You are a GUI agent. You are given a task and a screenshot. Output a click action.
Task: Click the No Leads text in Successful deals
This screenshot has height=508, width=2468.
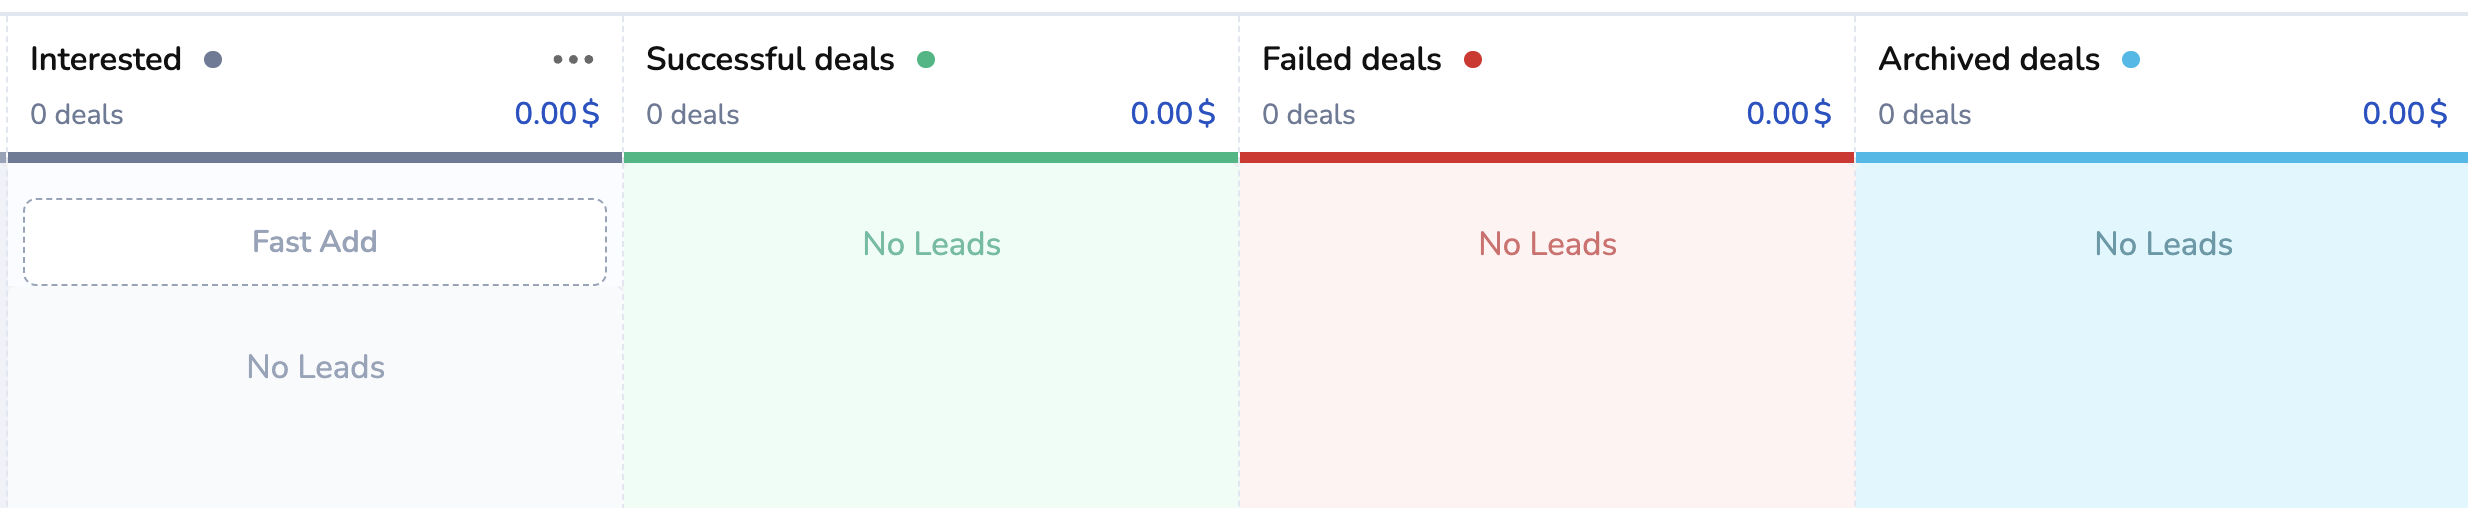tap(931, 244)
